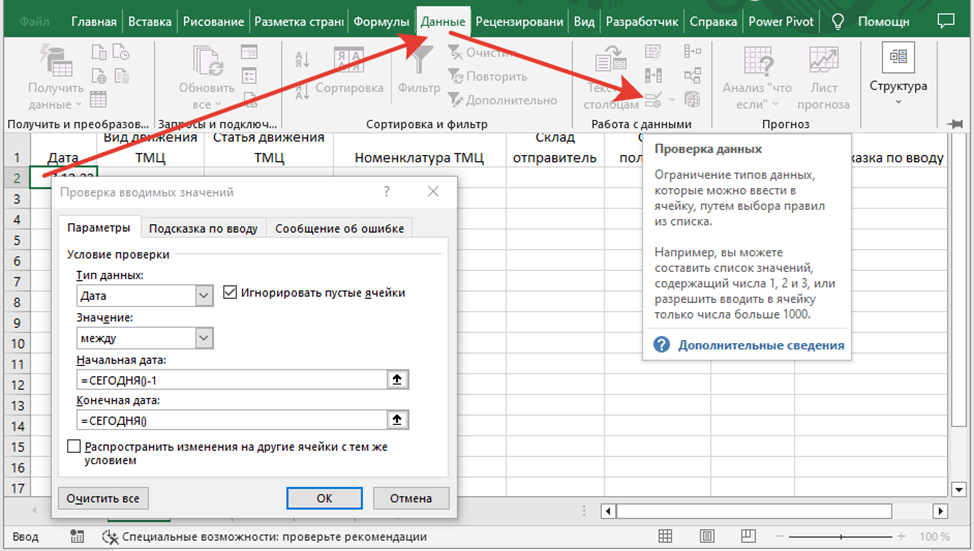Click the vertical scrollbar down arrow
The image size is (974, 551).
[x=959, y=489]
